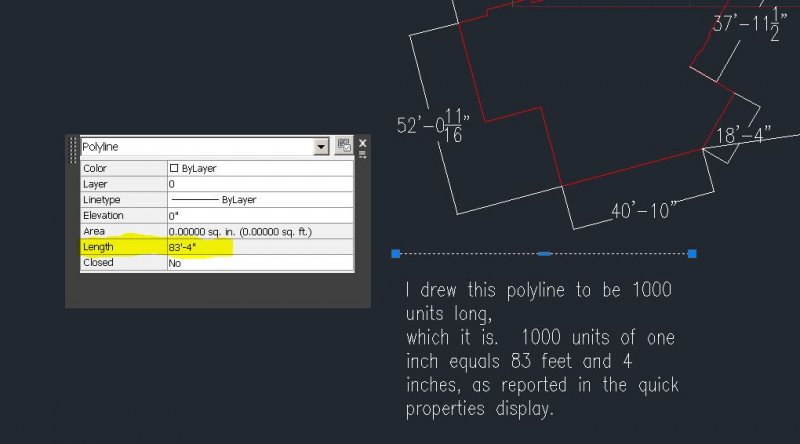The height and width of the screenshot is (444, 800).
Task: Open the palette options menu below the X
Action: pyautogui.click(x=362, y=155)
